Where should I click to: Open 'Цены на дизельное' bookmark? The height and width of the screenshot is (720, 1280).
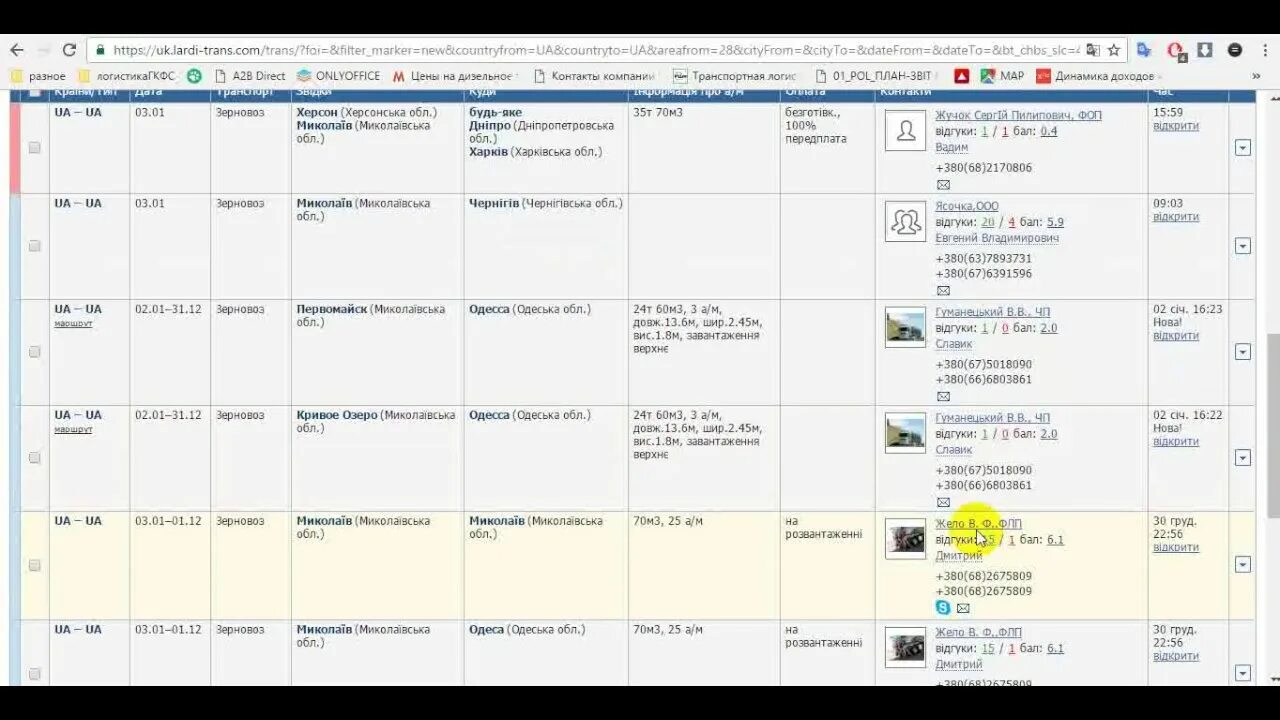coord(454,76)
